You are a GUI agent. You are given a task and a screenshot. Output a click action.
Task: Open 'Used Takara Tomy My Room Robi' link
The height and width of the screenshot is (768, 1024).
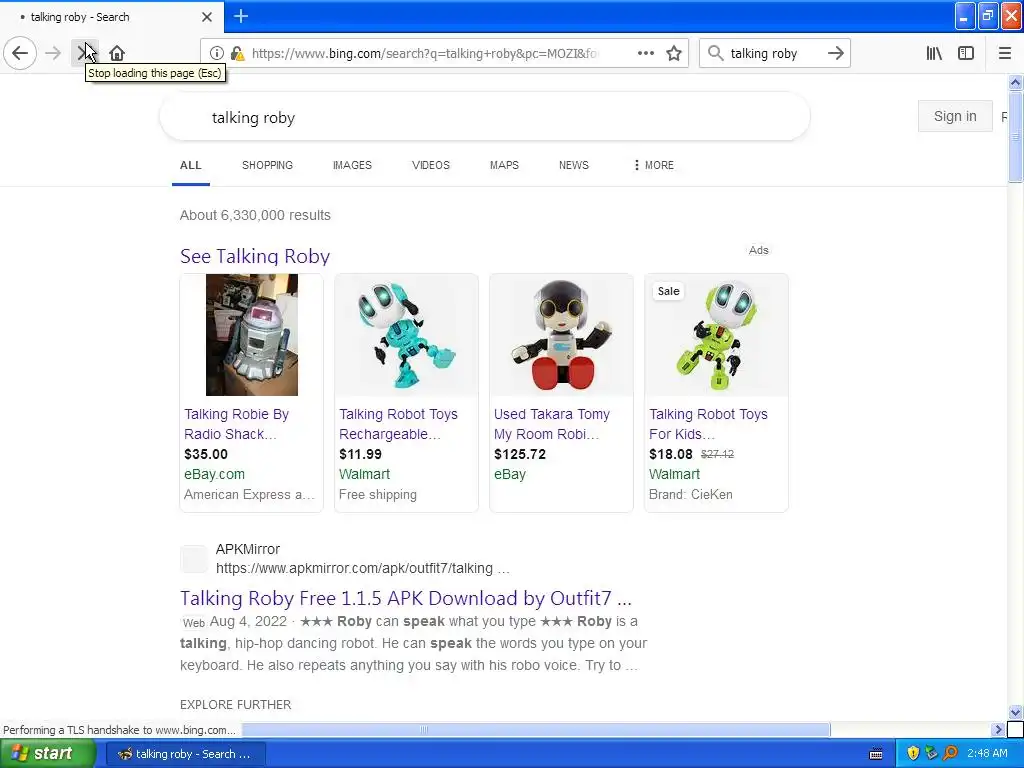click(552, 424)
